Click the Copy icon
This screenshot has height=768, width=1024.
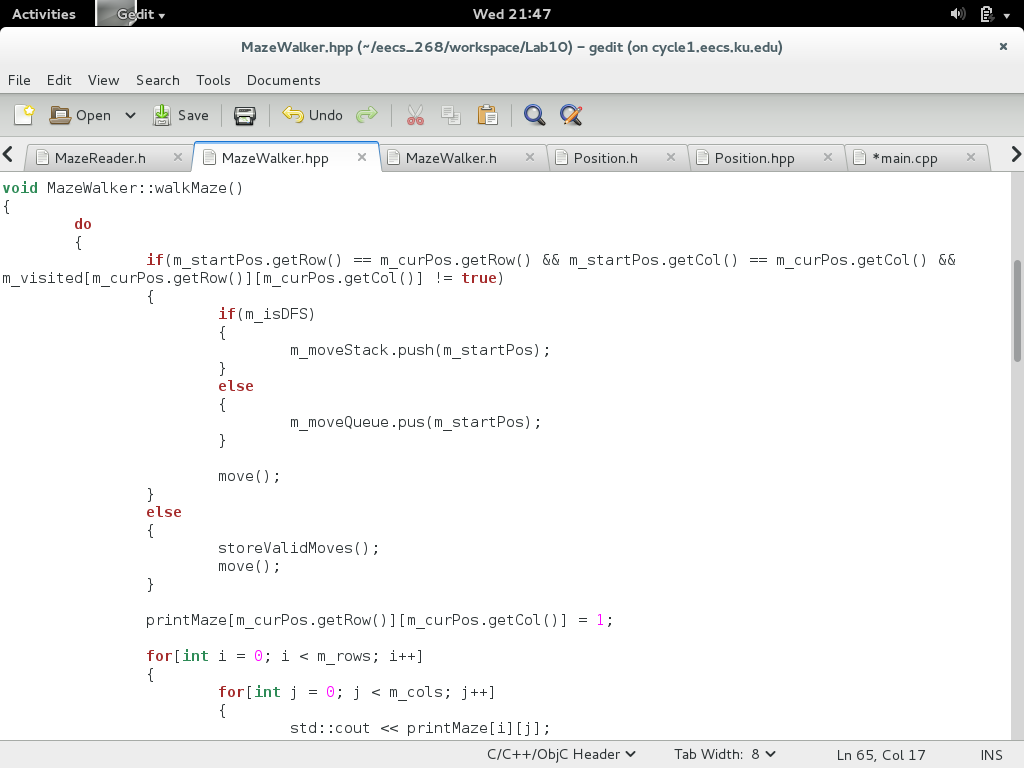(x=452, y=115)
